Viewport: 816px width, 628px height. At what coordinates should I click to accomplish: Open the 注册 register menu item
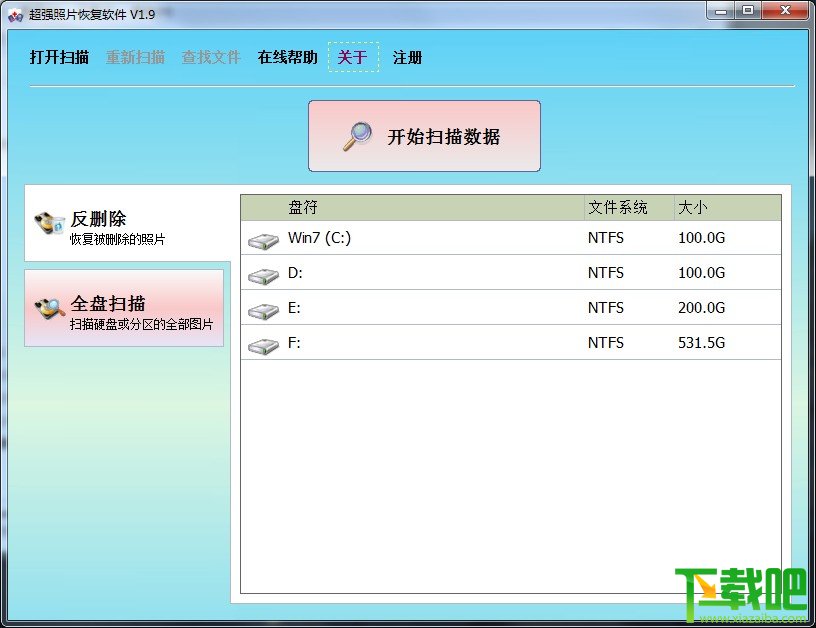407,57
